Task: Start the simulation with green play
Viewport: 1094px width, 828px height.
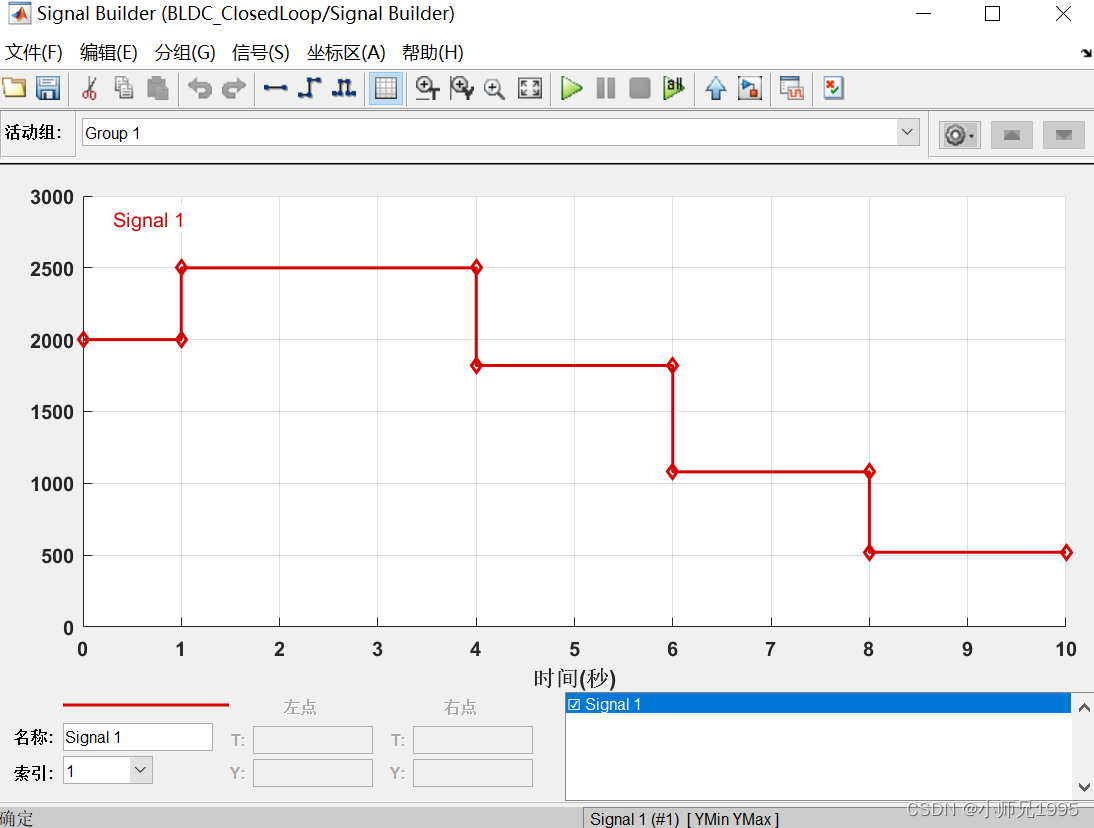Action: (571, 88)
